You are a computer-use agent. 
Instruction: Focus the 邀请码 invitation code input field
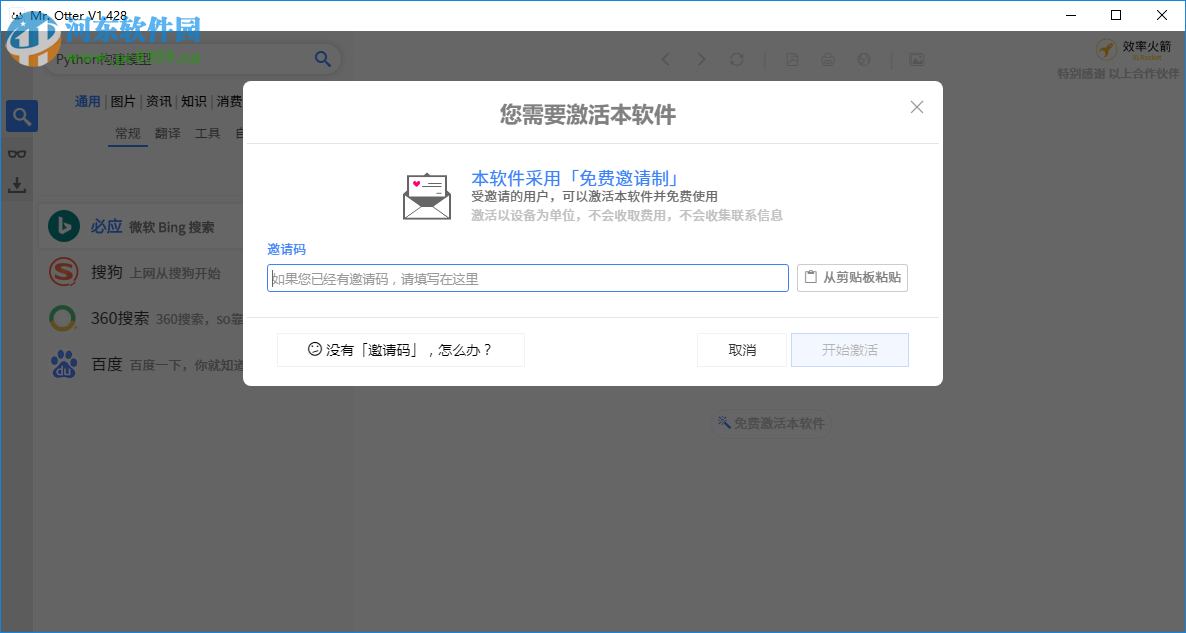[528, 278]
